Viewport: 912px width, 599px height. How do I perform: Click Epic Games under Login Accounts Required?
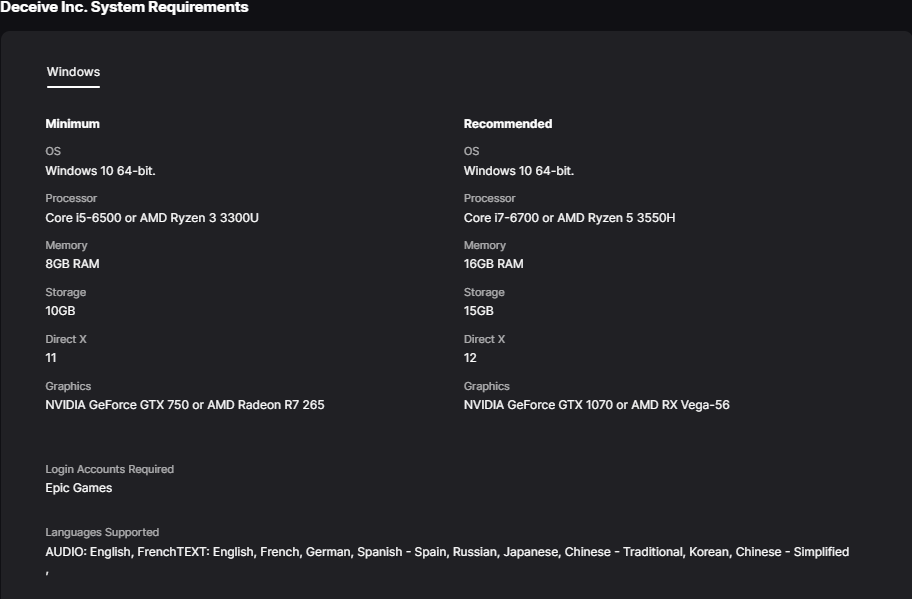point(78,488)
